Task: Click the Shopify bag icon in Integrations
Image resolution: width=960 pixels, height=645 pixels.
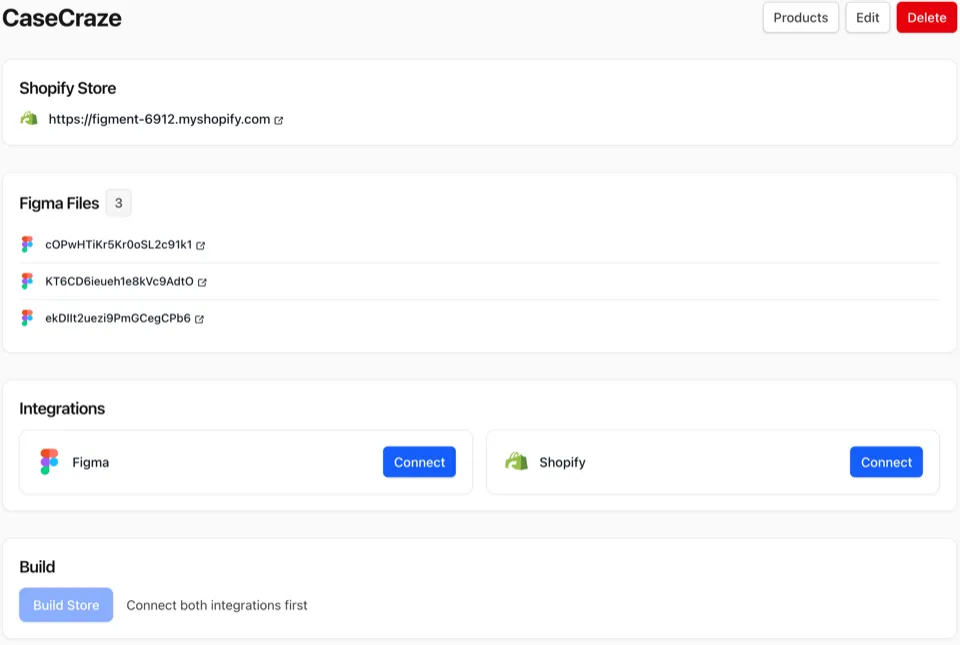Action: pos(516,461)
